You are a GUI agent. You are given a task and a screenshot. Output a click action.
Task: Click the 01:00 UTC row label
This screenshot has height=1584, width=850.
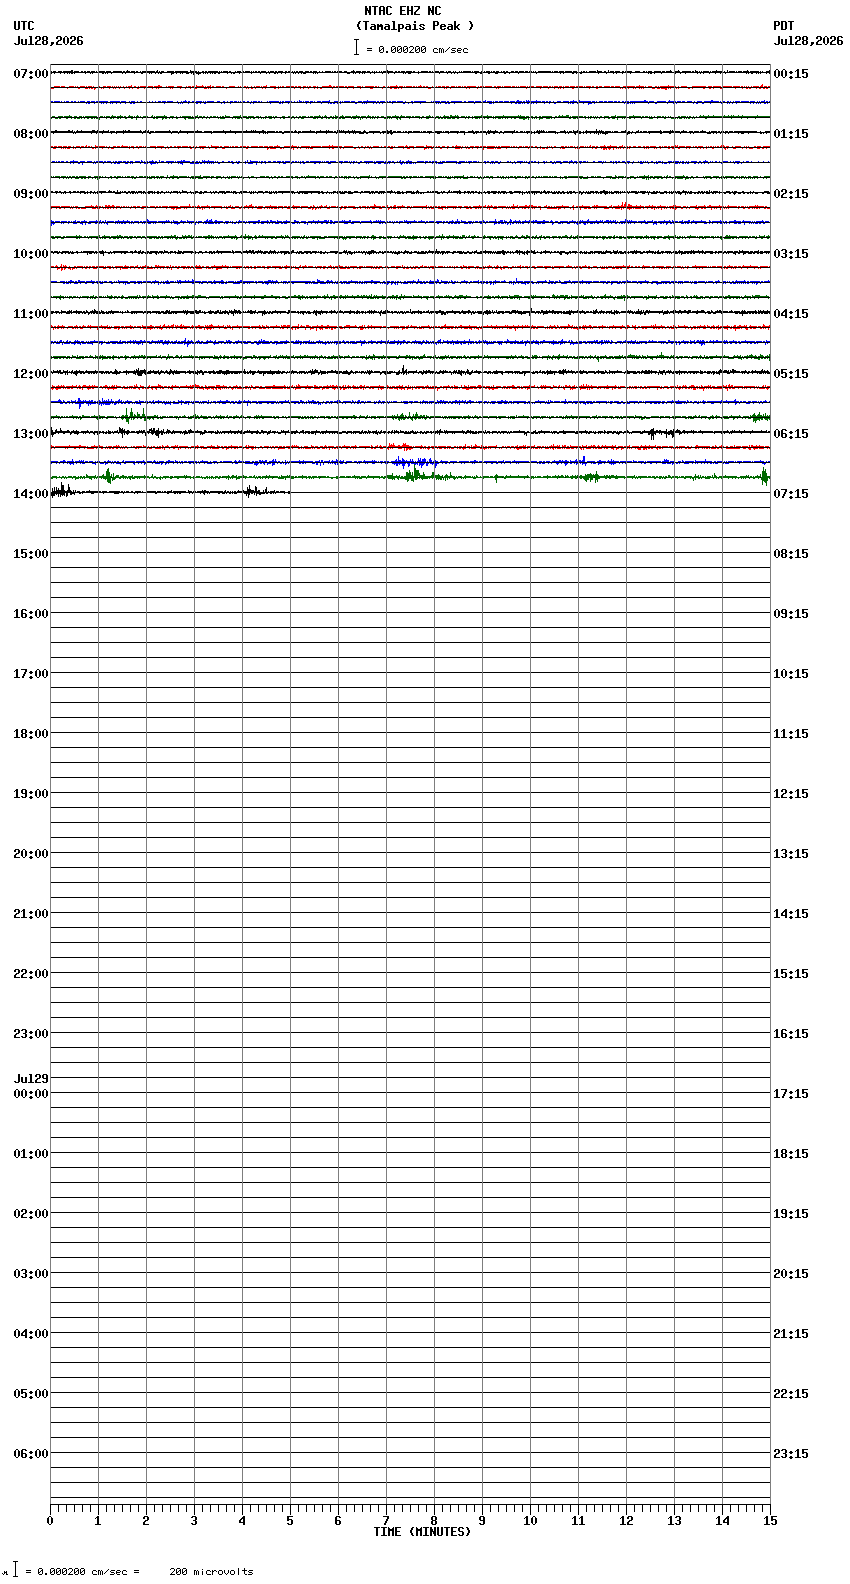coord(31,1154)
